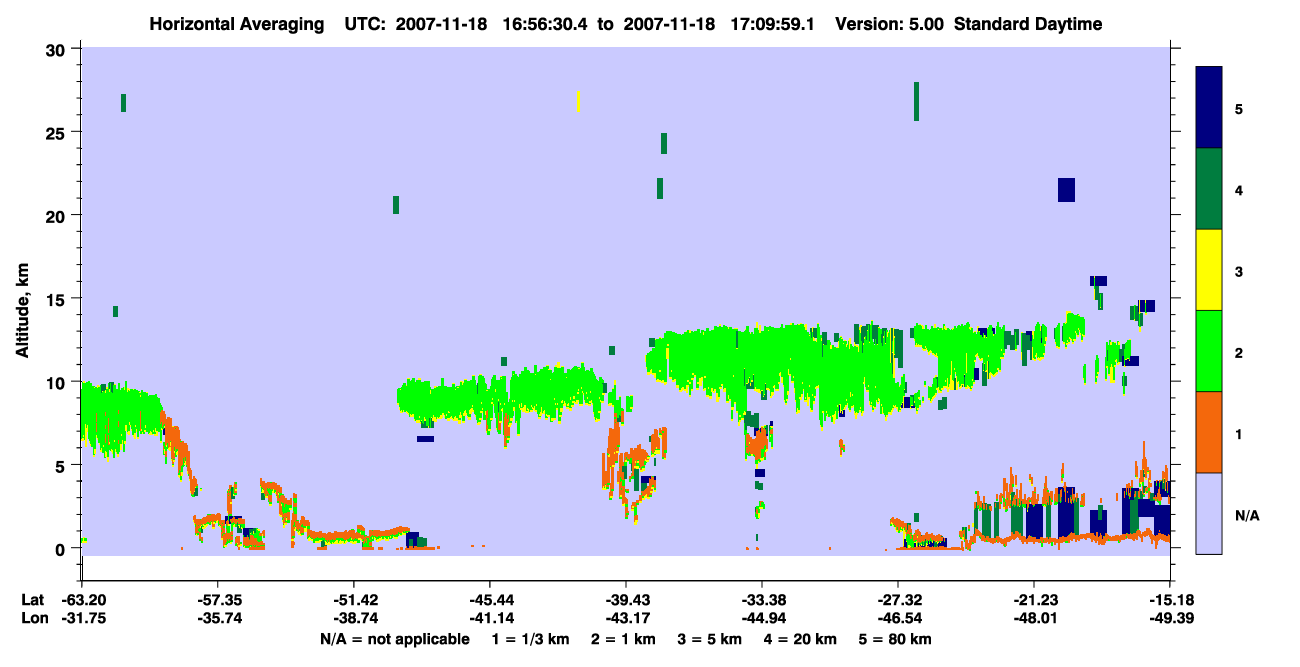Click the Lon row label
This screenshot has width=1300, height=667.
click(x=33, y=618)
